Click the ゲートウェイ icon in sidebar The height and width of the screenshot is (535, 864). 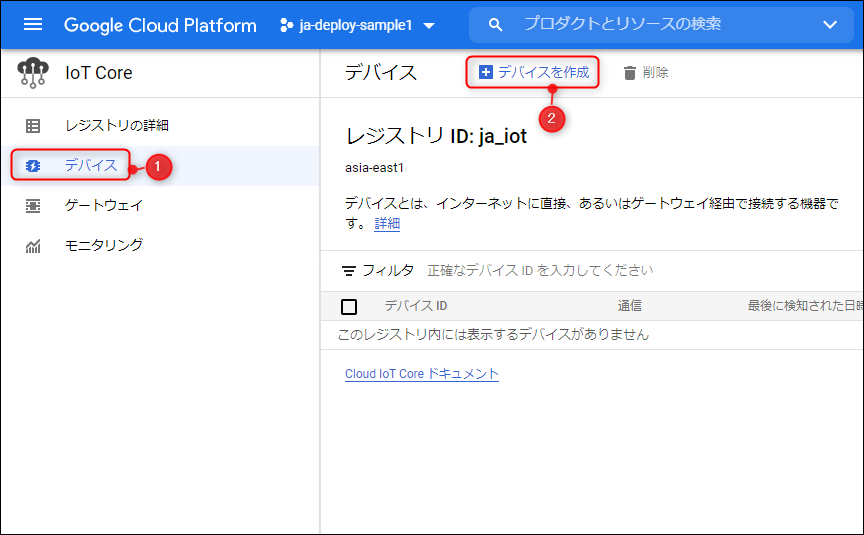[x=33, y=206]
